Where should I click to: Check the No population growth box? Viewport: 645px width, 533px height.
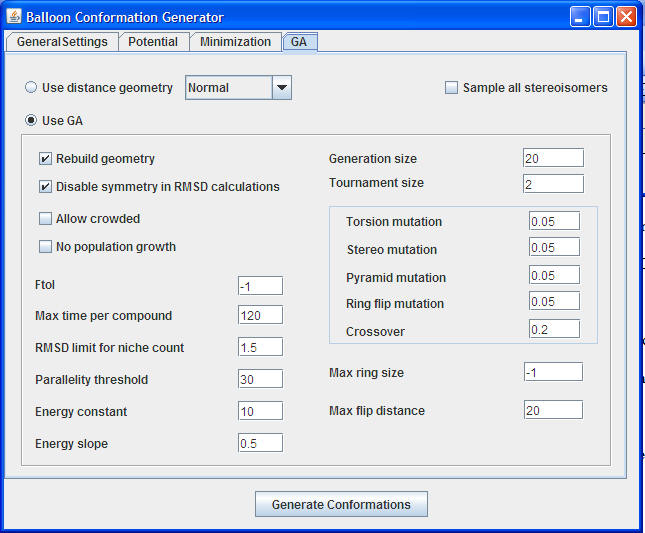(46, 247)
